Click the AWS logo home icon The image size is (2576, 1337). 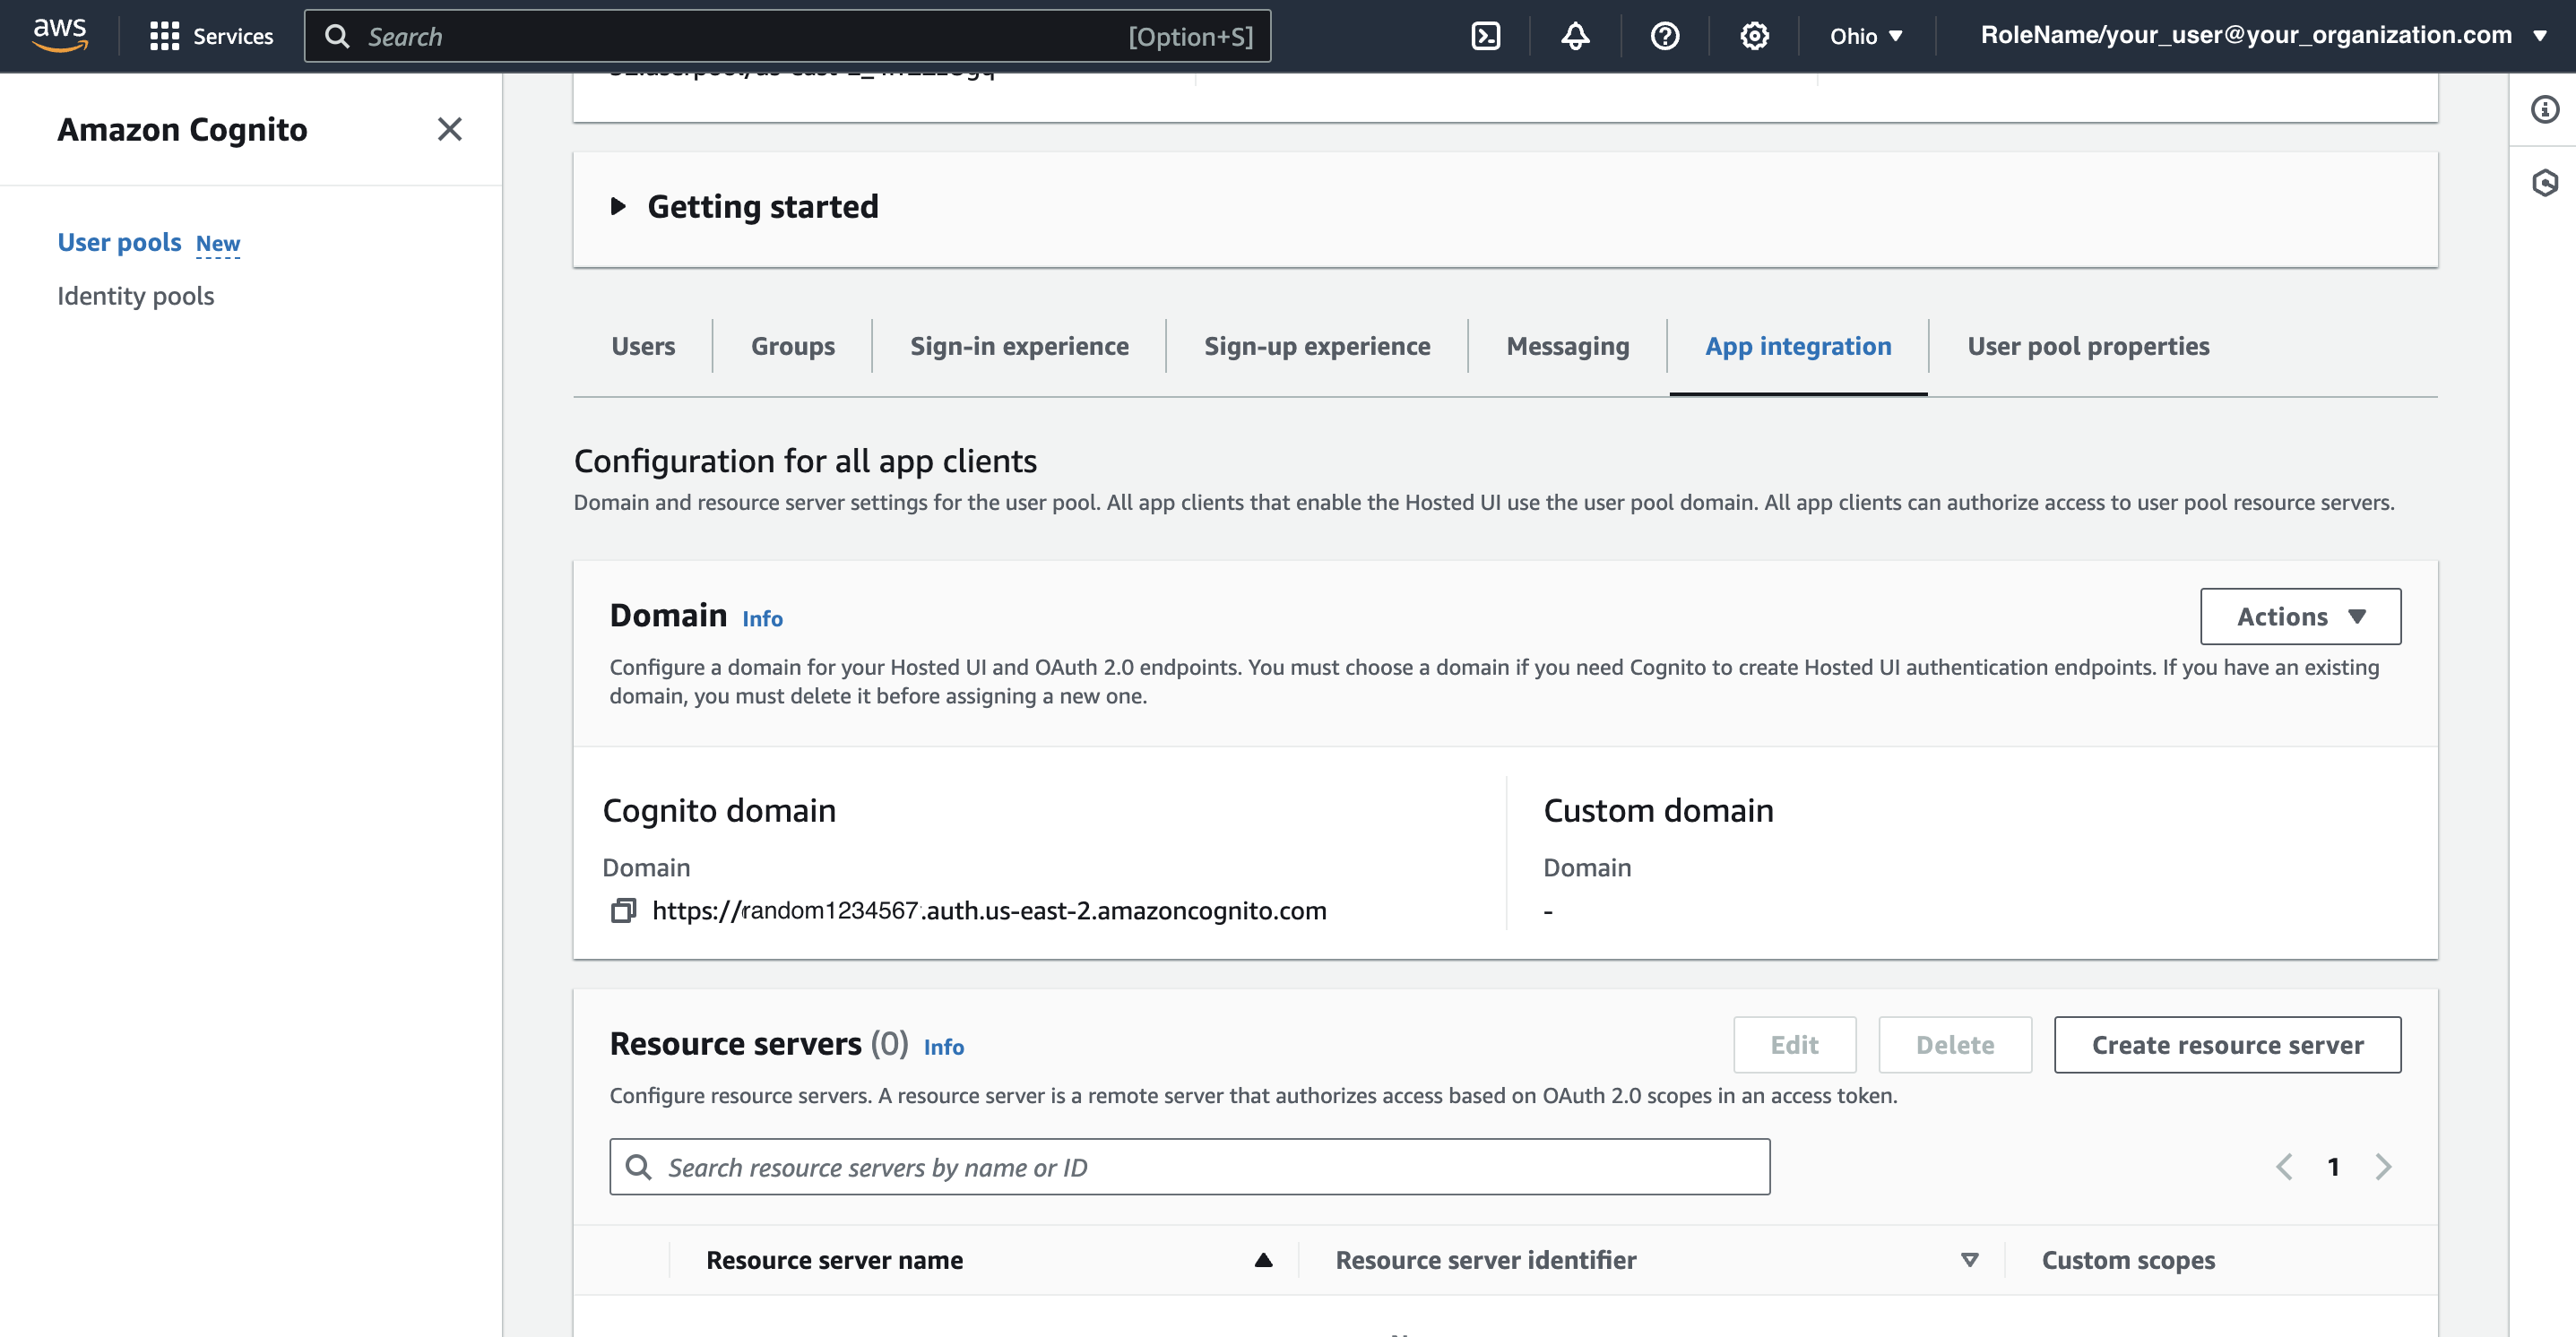(x=60, y=35)
